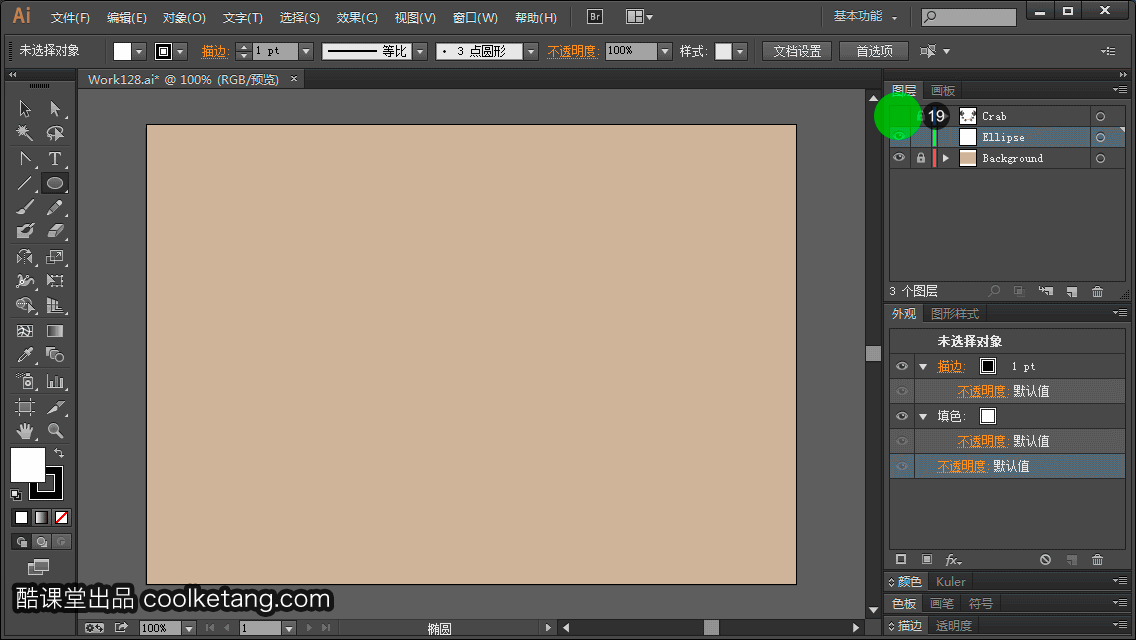Click target circle of Crab layer
This screenshot has width=1136, height=640.
point(1100,116)
